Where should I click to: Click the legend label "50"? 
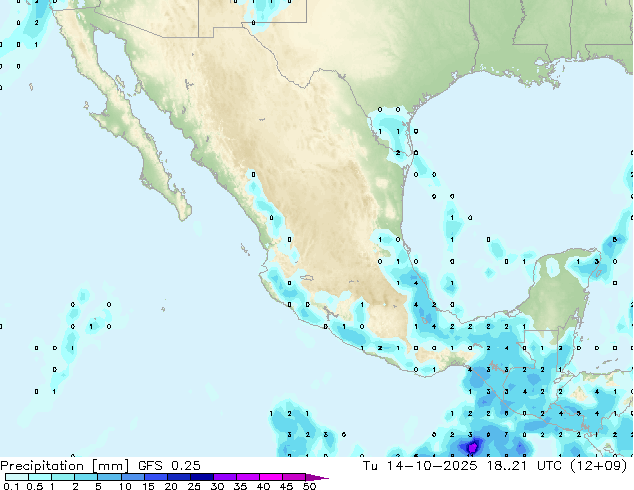click(x=309, y=486)
